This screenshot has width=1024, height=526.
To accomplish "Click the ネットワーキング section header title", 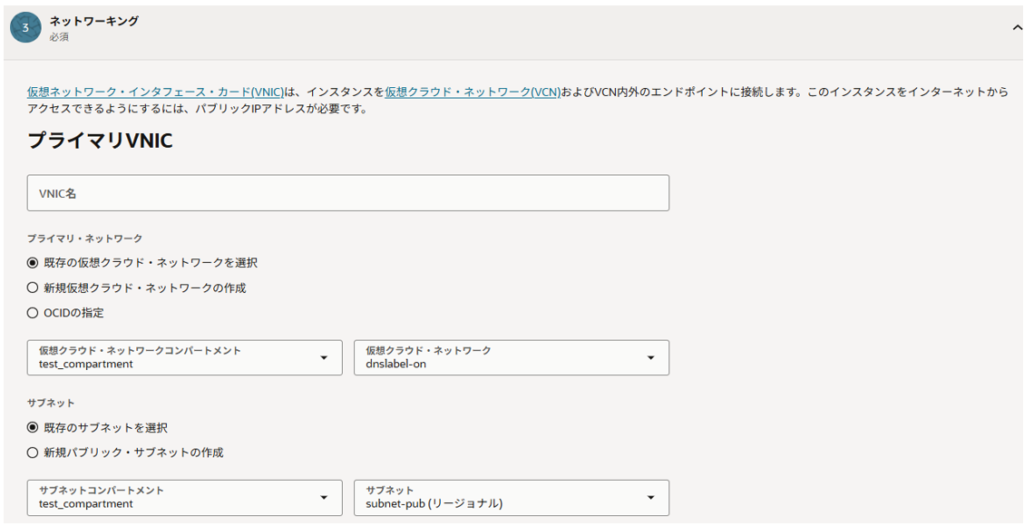I will point(94,21).
